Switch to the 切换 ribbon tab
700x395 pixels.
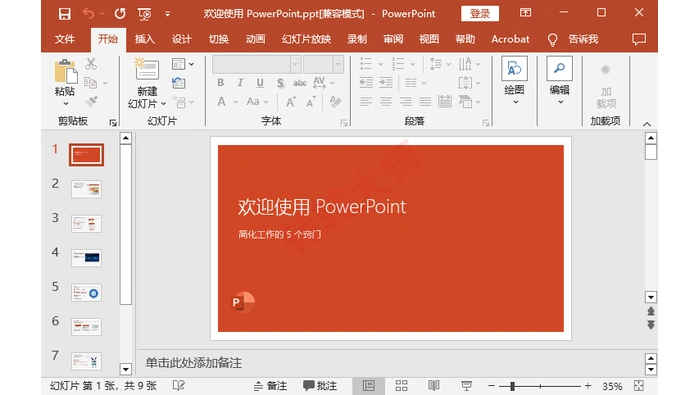pos(219,39)
